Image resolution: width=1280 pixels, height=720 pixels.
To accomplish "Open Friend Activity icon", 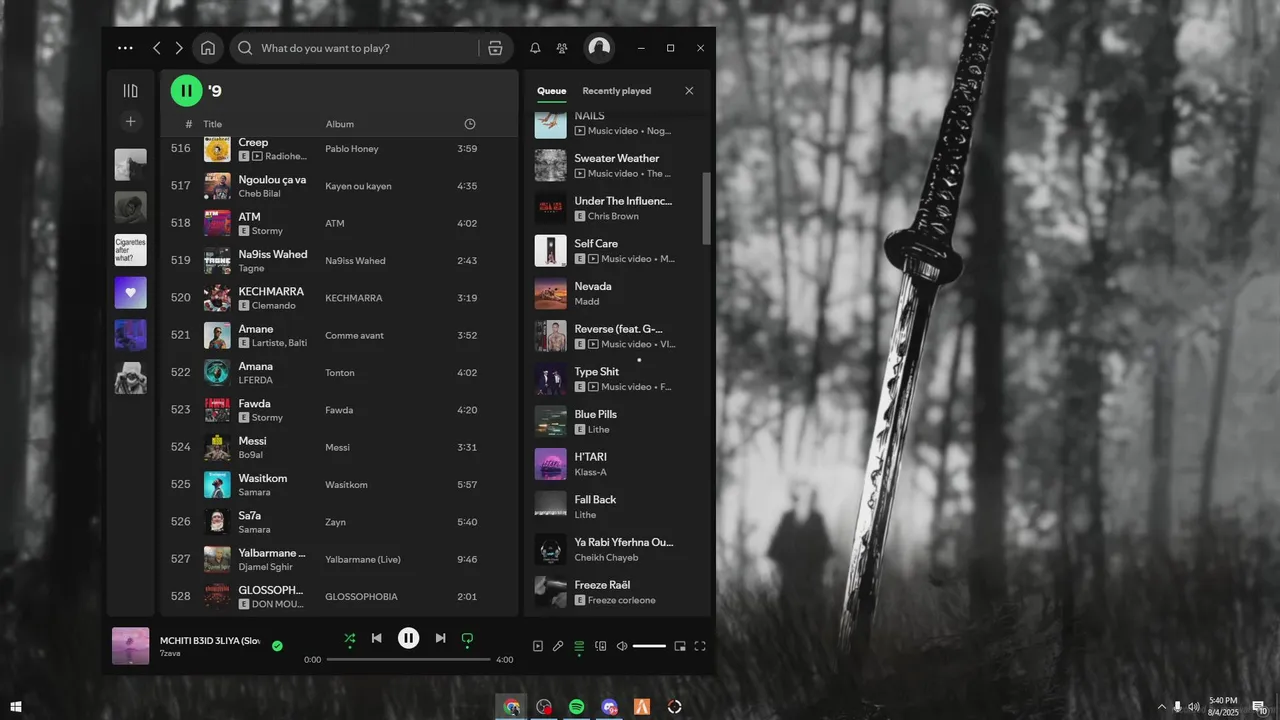I will pyautogui.click(x=562, y=48).
